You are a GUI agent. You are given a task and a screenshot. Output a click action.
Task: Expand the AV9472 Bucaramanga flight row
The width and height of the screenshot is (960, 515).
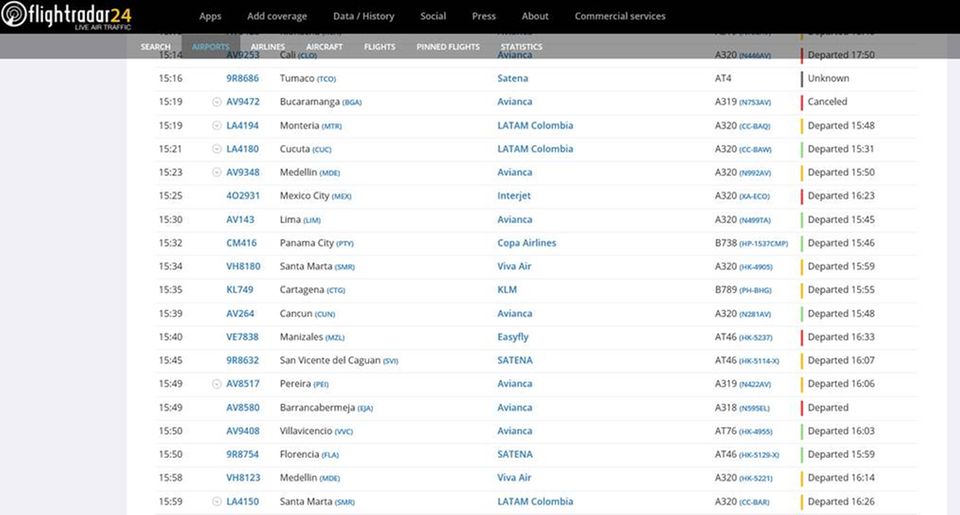pos(217,102)
